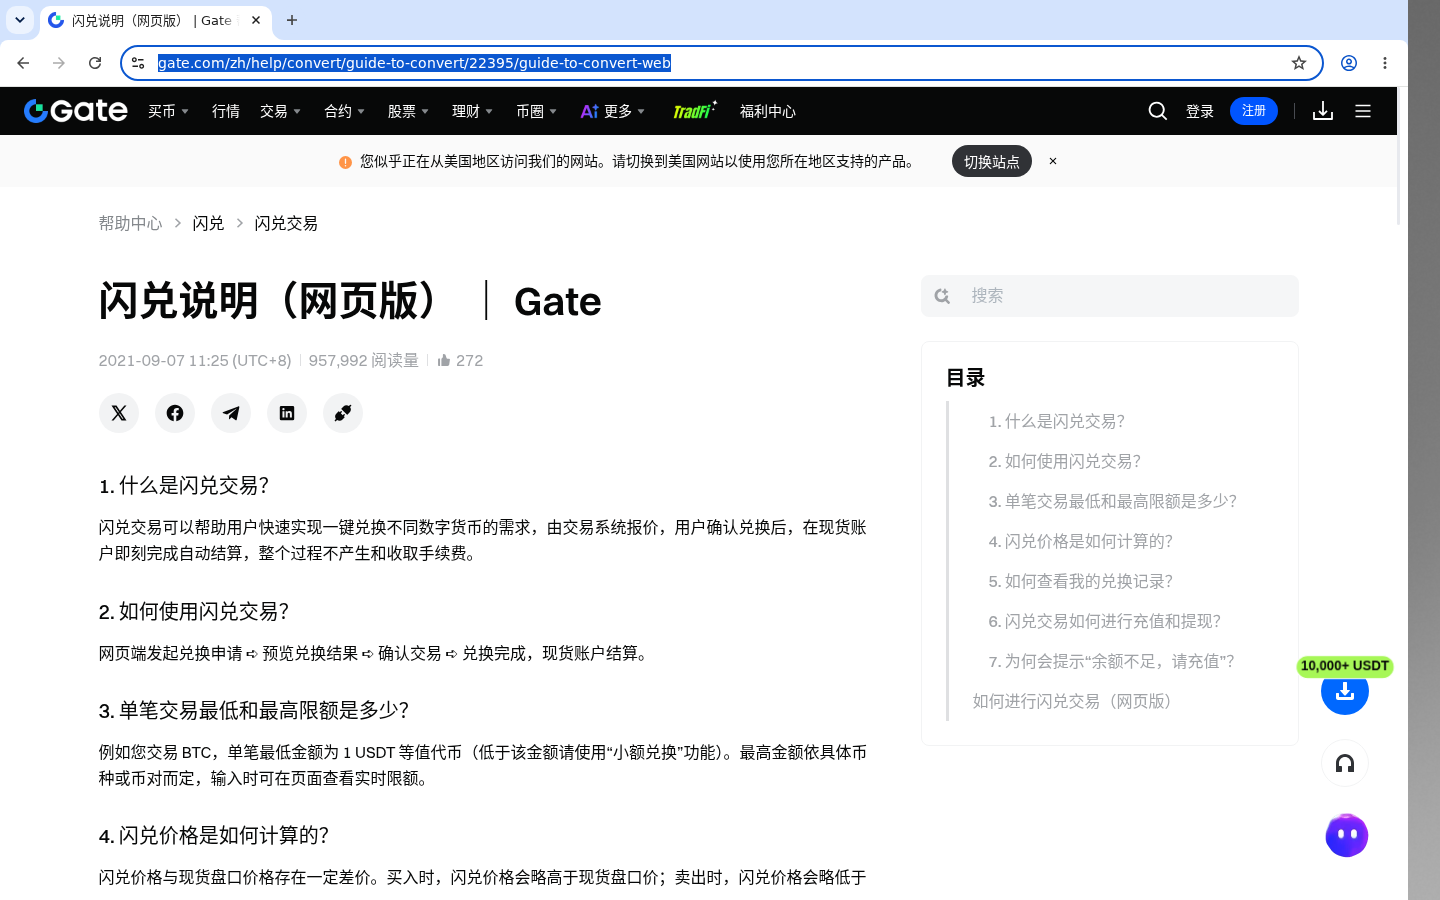Click the help center 搜索 field
This screenshot has height=900, width=1440.
pos(1110,296)
